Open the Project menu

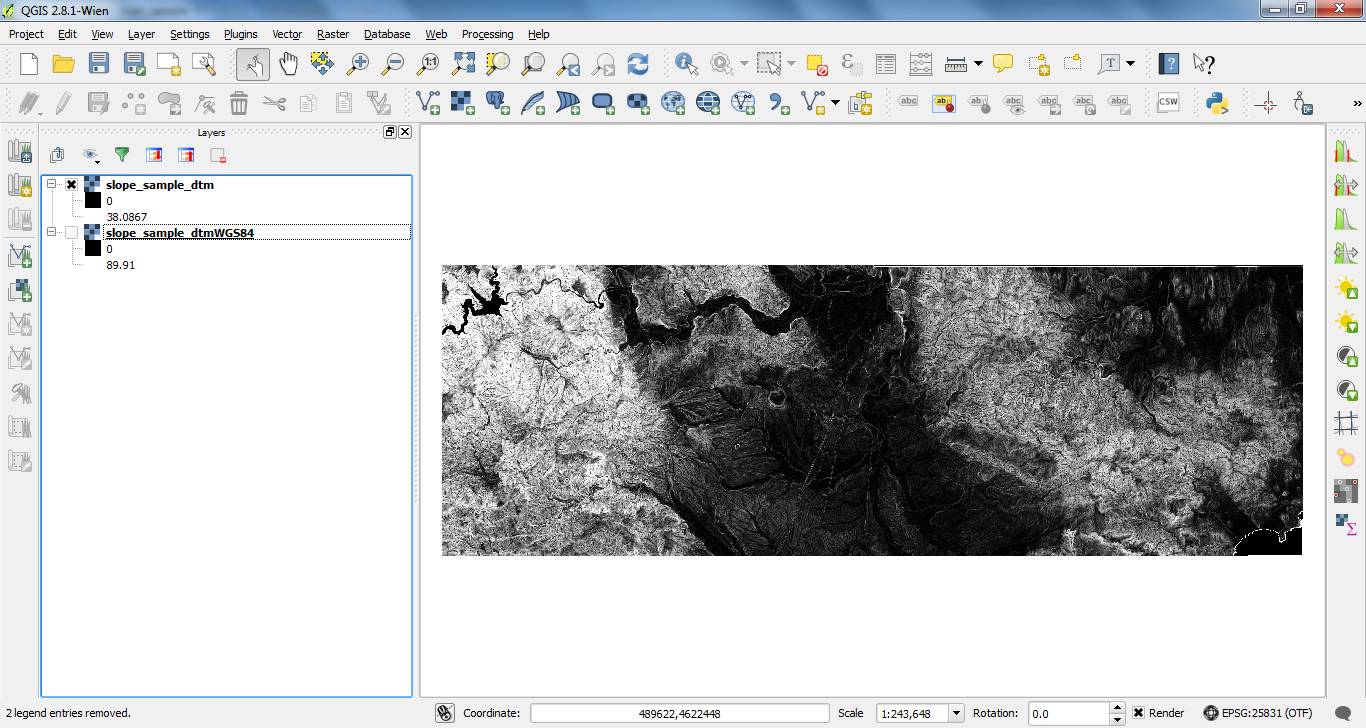tap(27, 34)
